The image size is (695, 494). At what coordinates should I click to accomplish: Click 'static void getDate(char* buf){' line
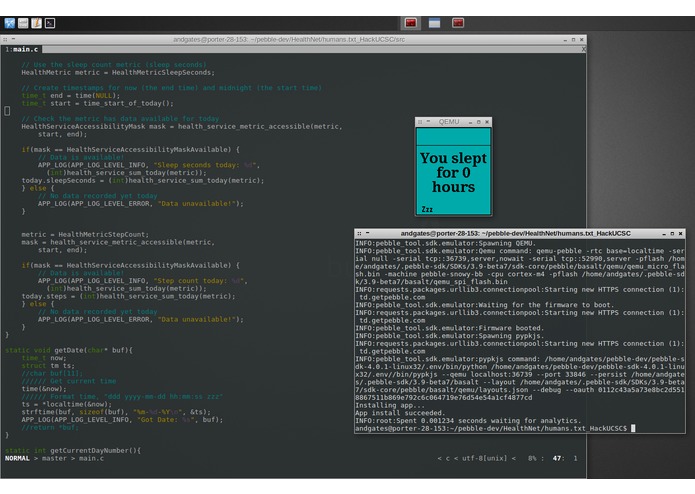[69, 350]
